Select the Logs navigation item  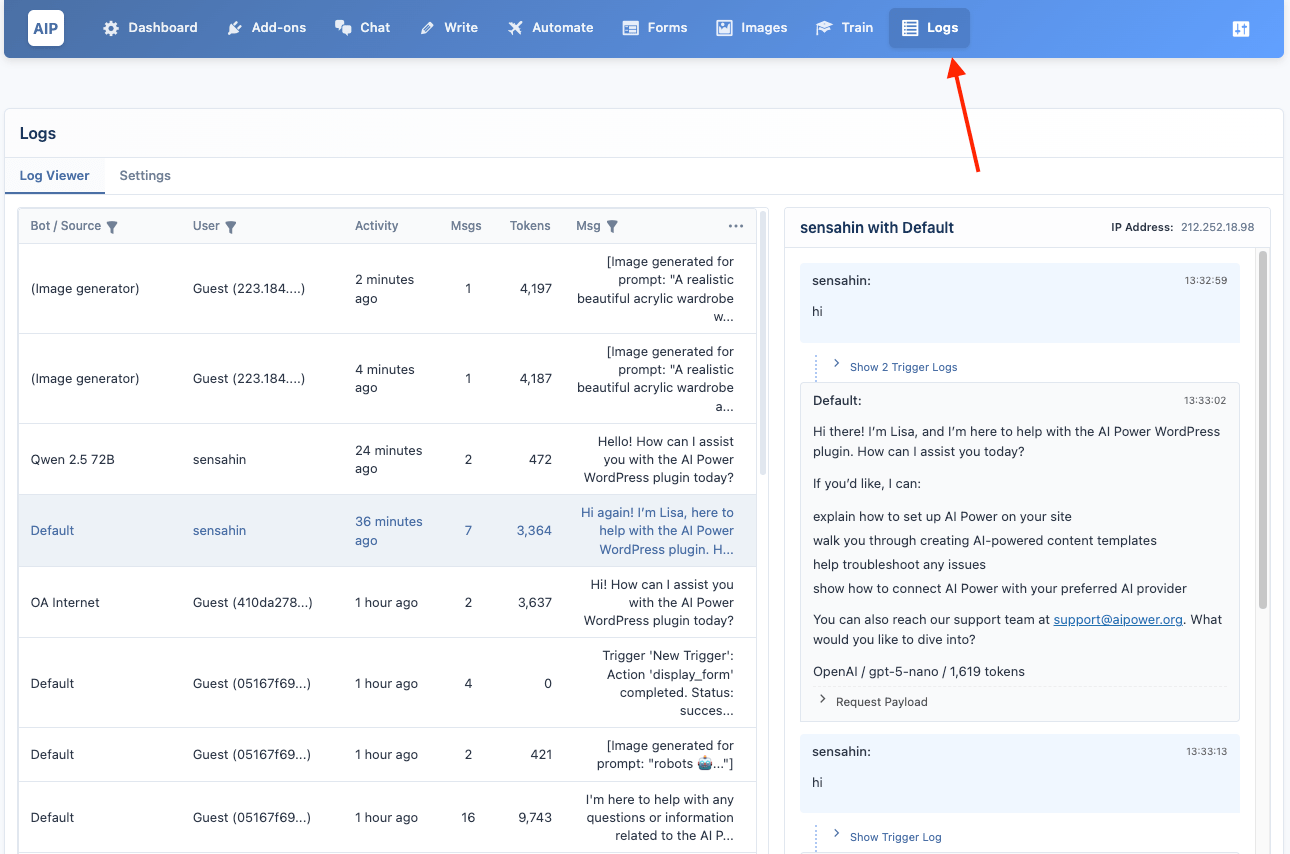pyautogui.click(x=929, y=28)
